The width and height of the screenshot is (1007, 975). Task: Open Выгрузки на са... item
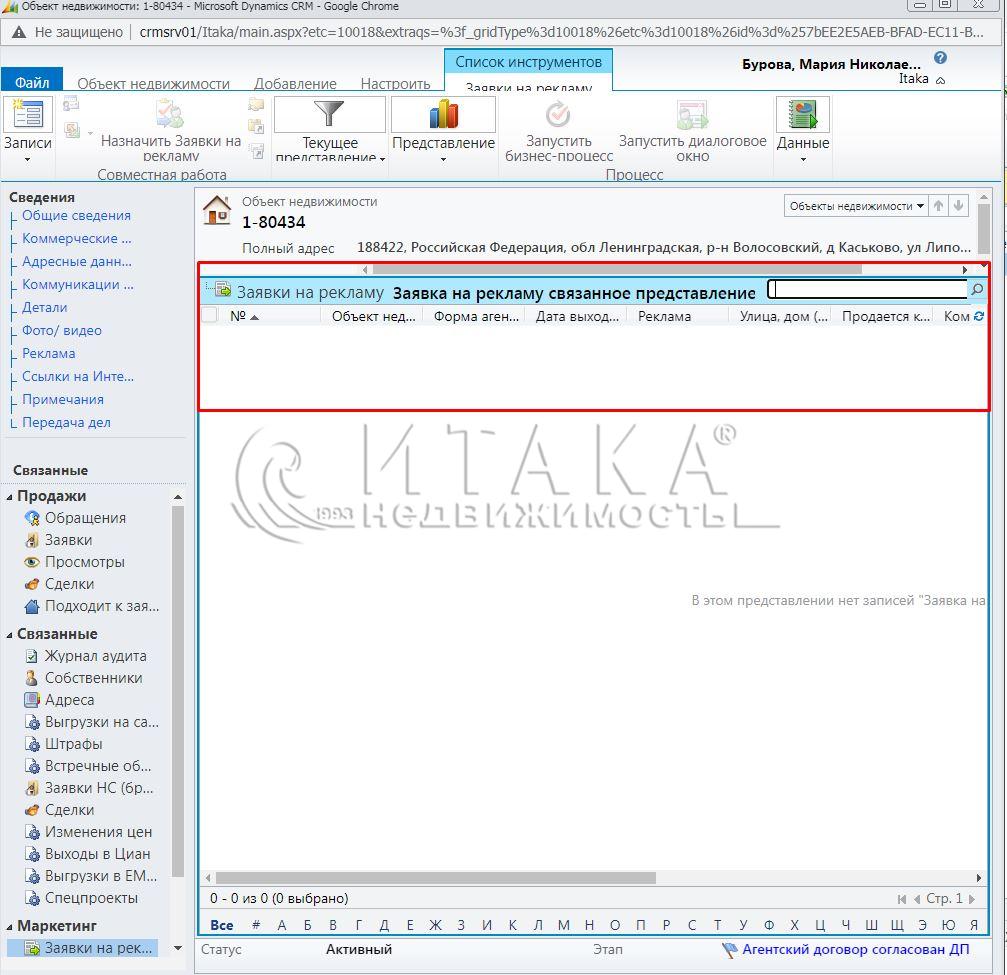tap(101, 721)
